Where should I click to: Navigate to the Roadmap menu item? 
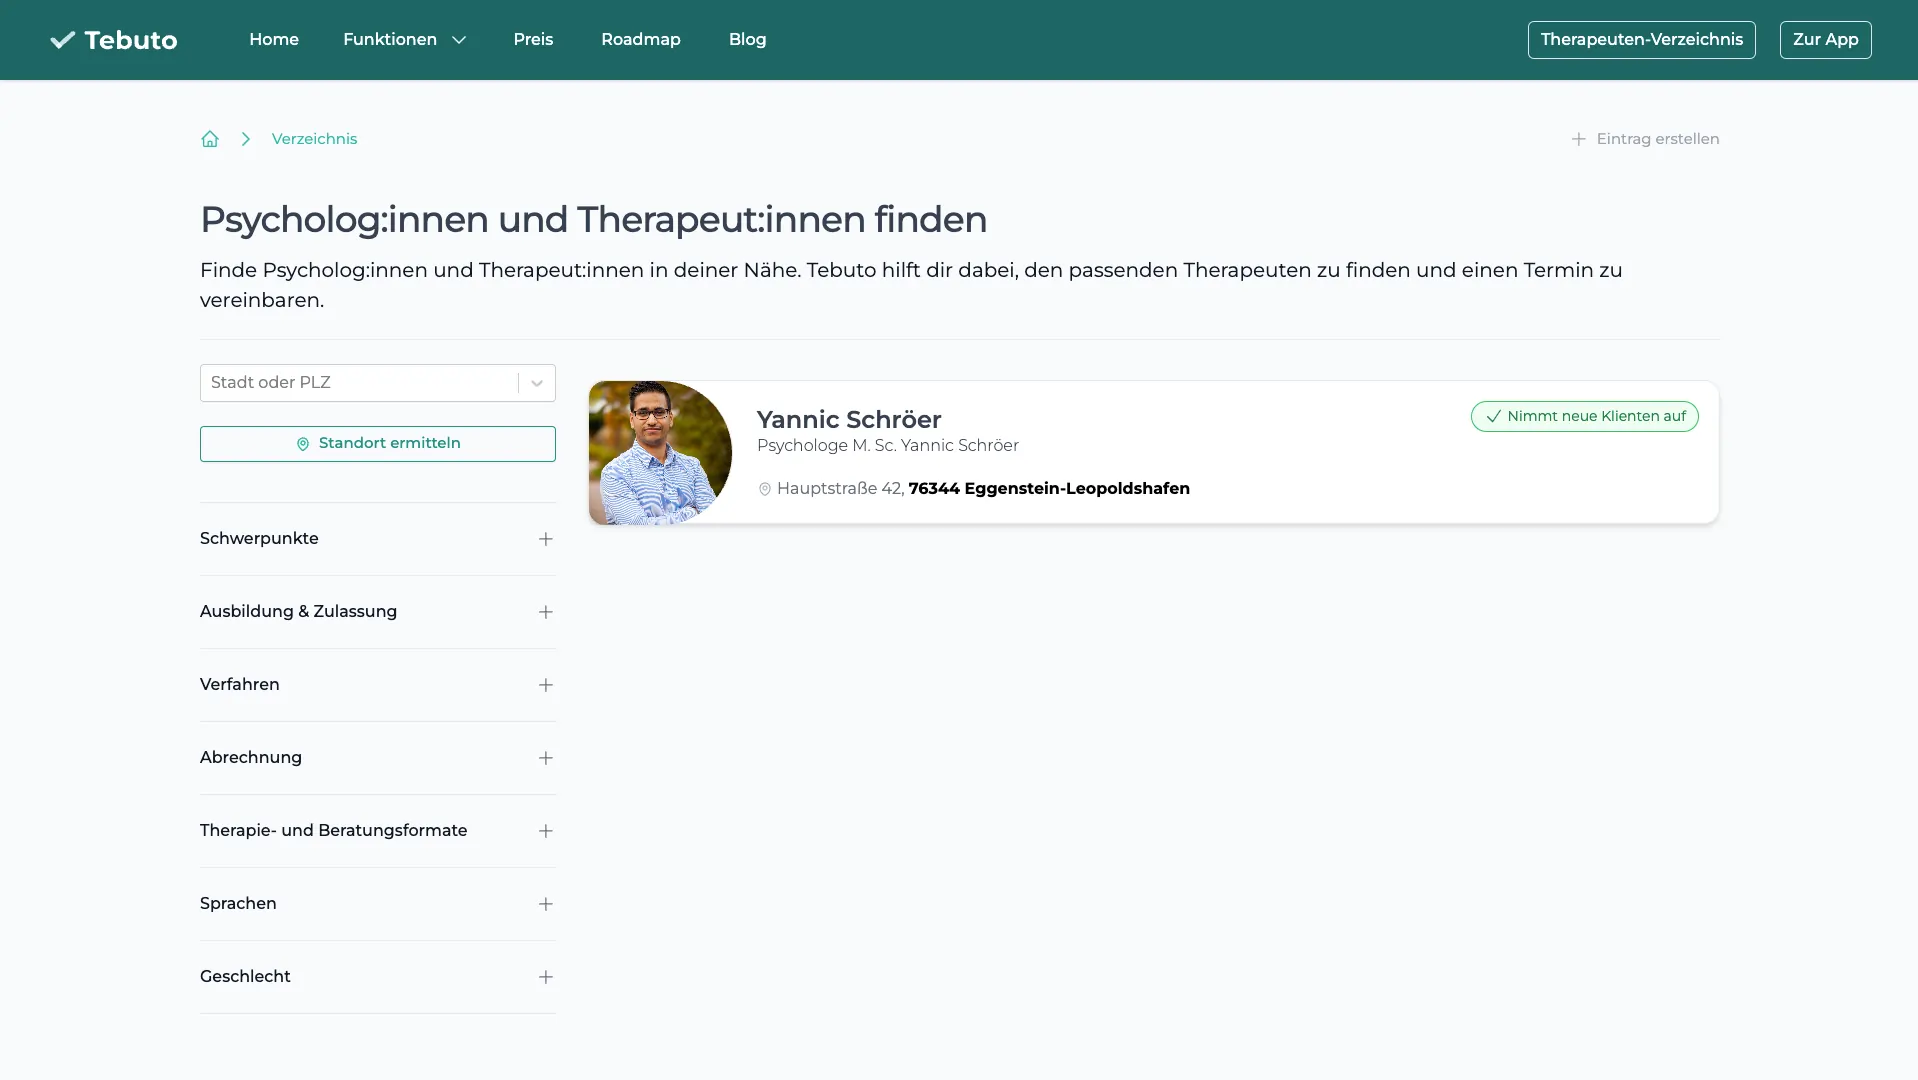(x=640, y=40)
